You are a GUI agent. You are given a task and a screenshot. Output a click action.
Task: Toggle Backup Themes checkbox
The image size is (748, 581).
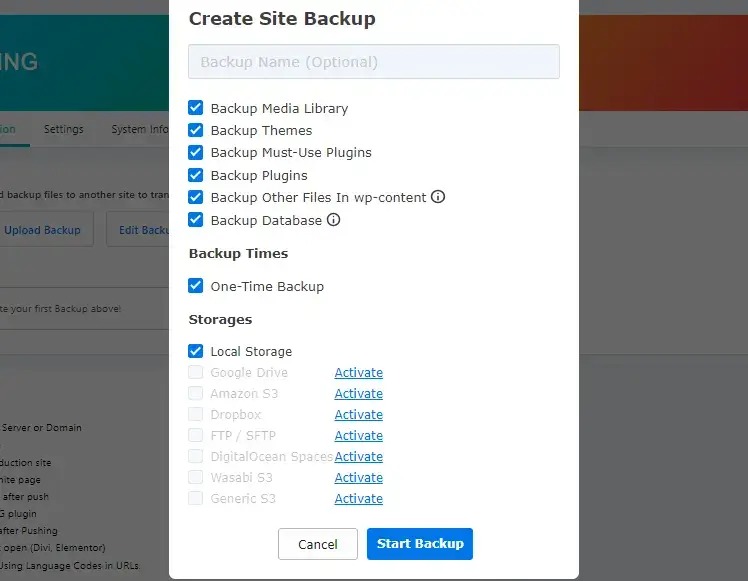point(196,130)
